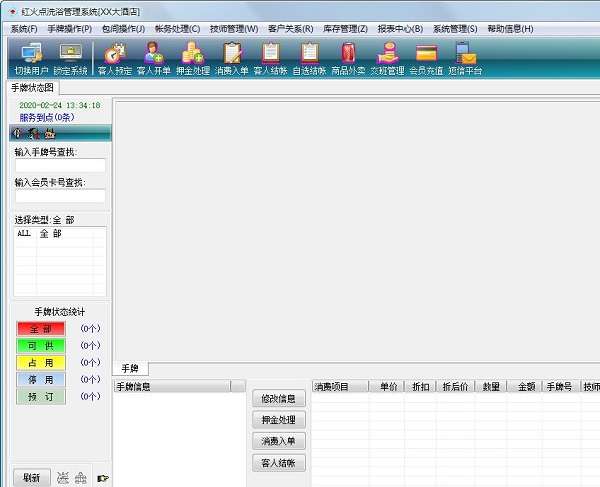Viewport: 600px width, 487px height.
Task: Click the 交班管理 (shift management) toolbar icon
Action: pos(387,58)
